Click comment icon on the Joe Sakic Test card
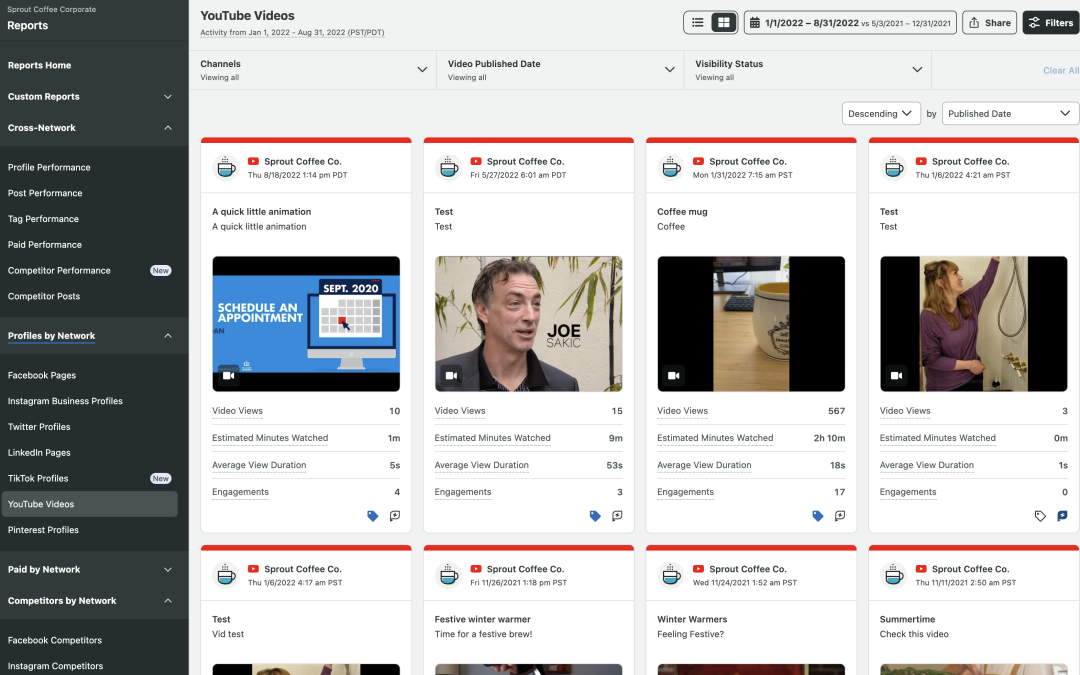The image size is (1080, 675). pyautogui.click(x=617, y=516)
